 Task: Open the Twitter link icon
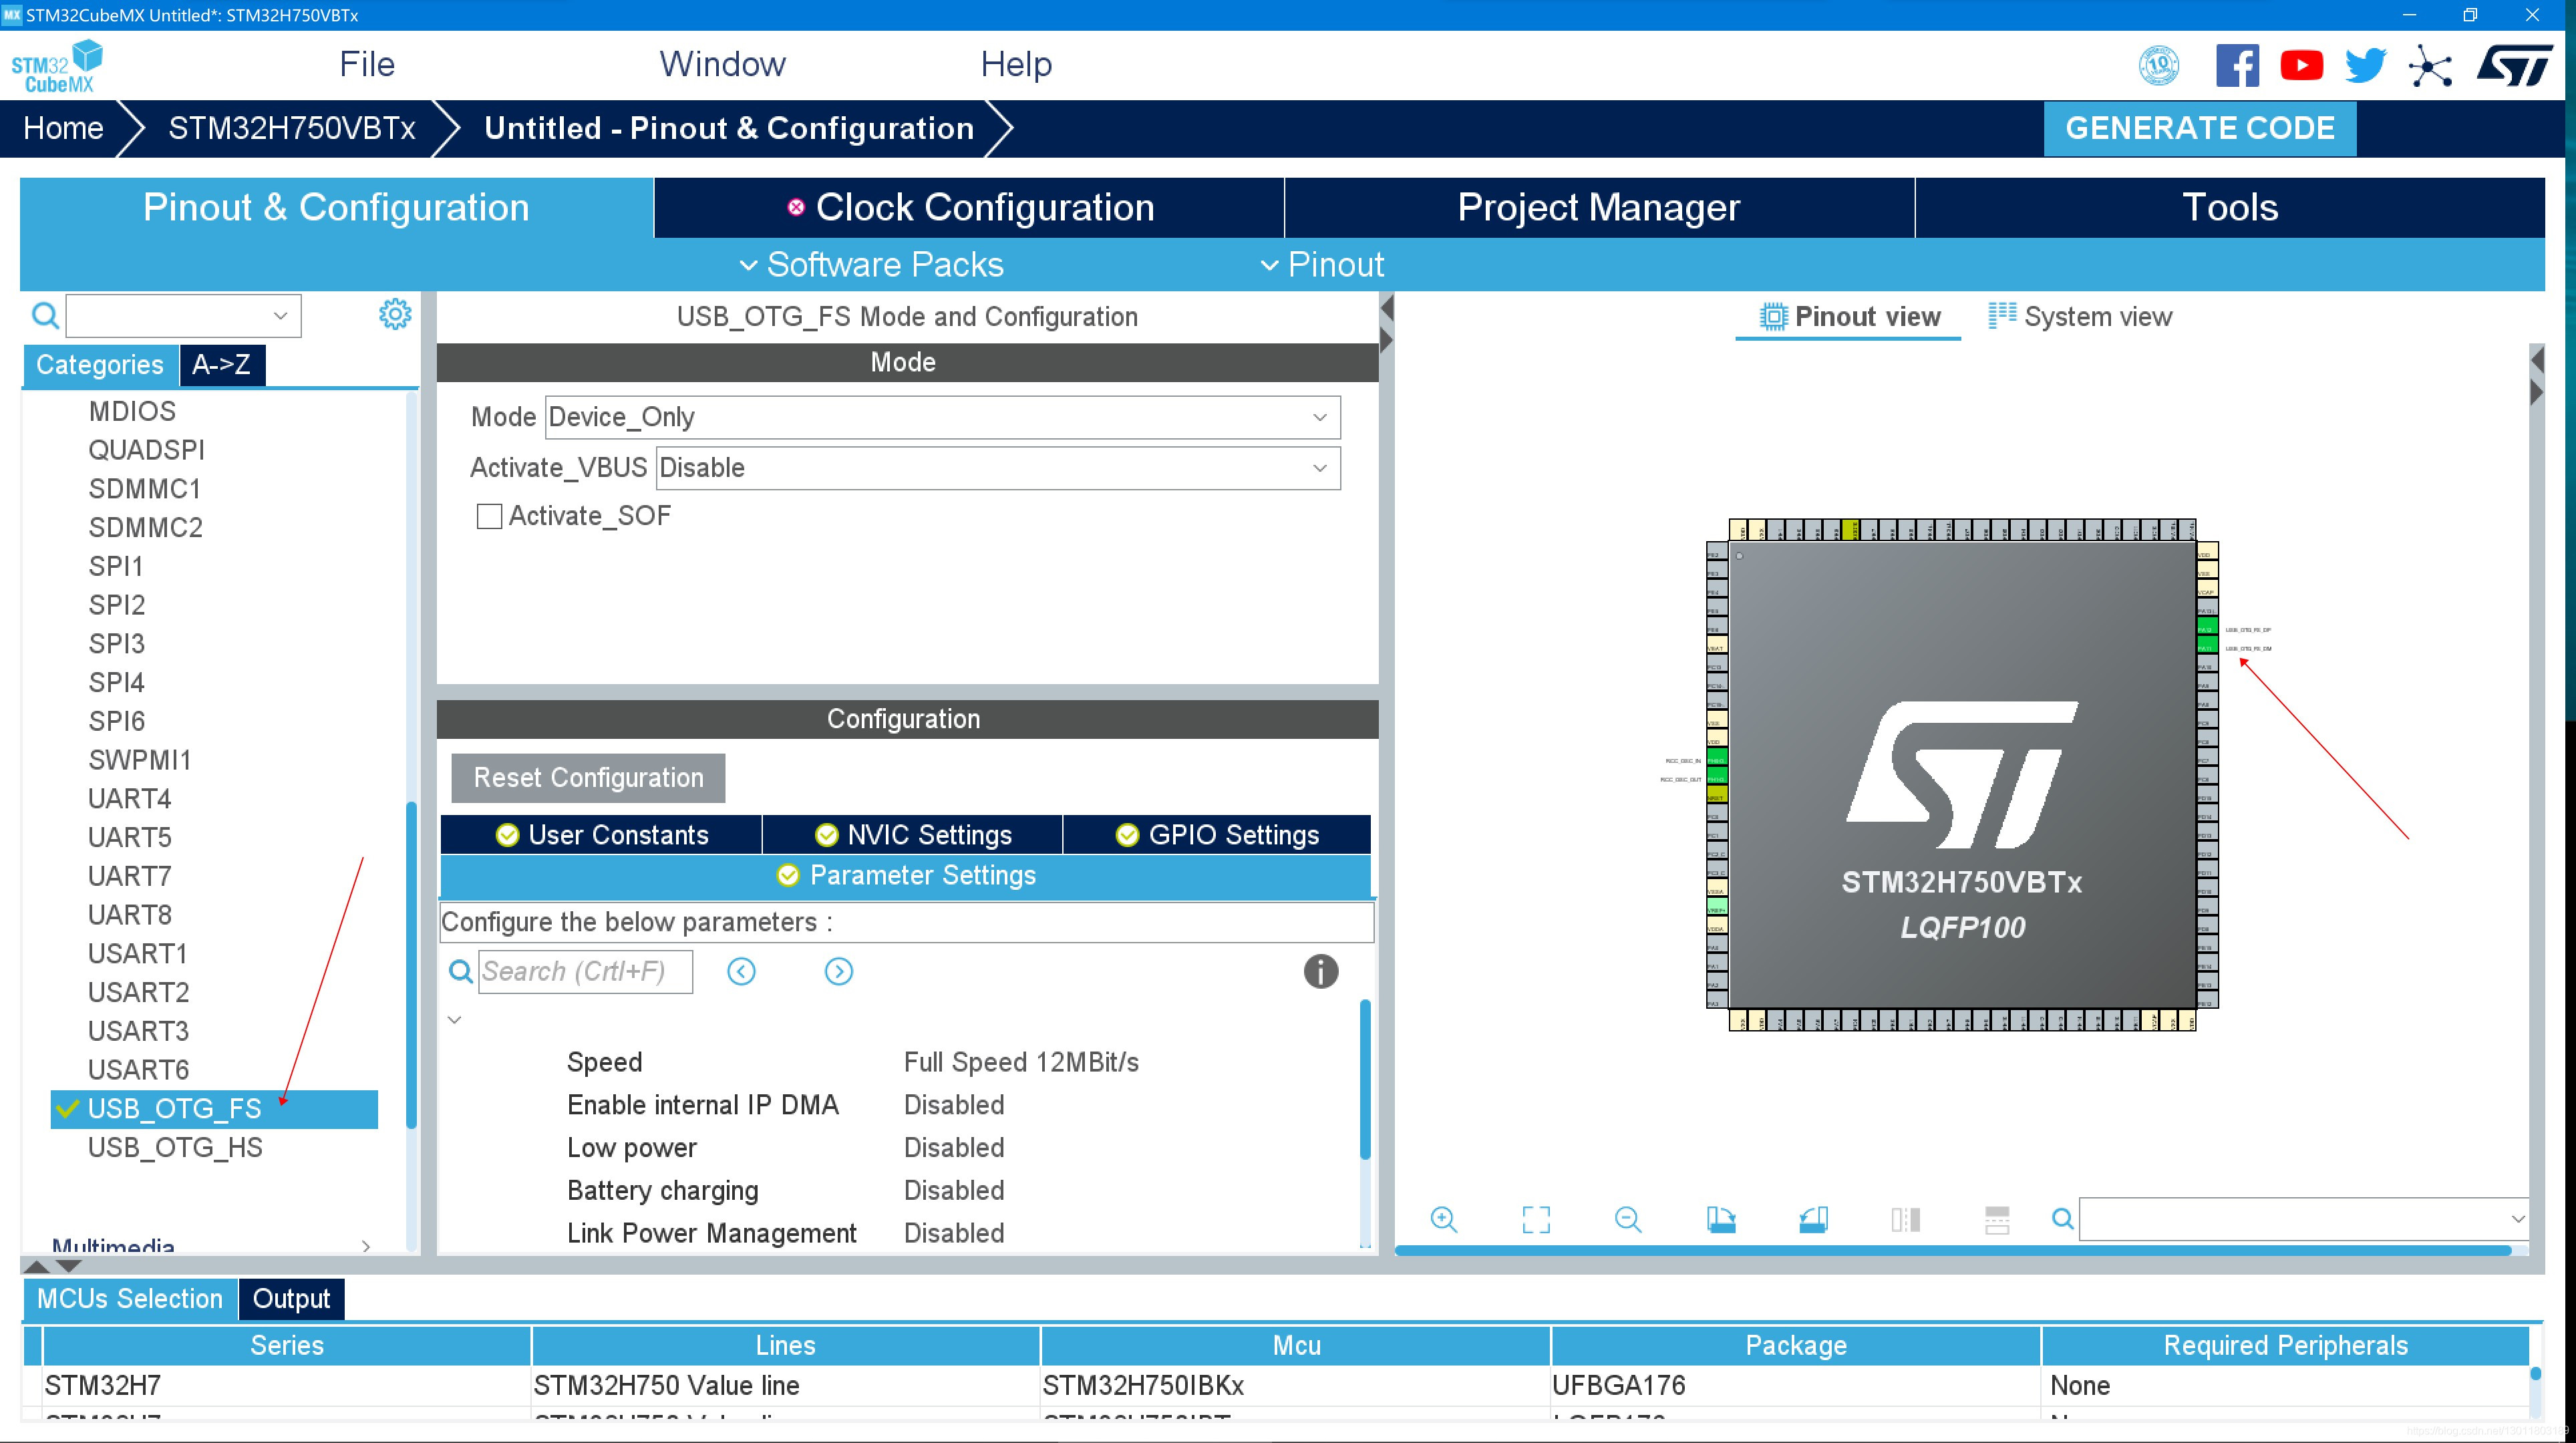(2366, 66)
